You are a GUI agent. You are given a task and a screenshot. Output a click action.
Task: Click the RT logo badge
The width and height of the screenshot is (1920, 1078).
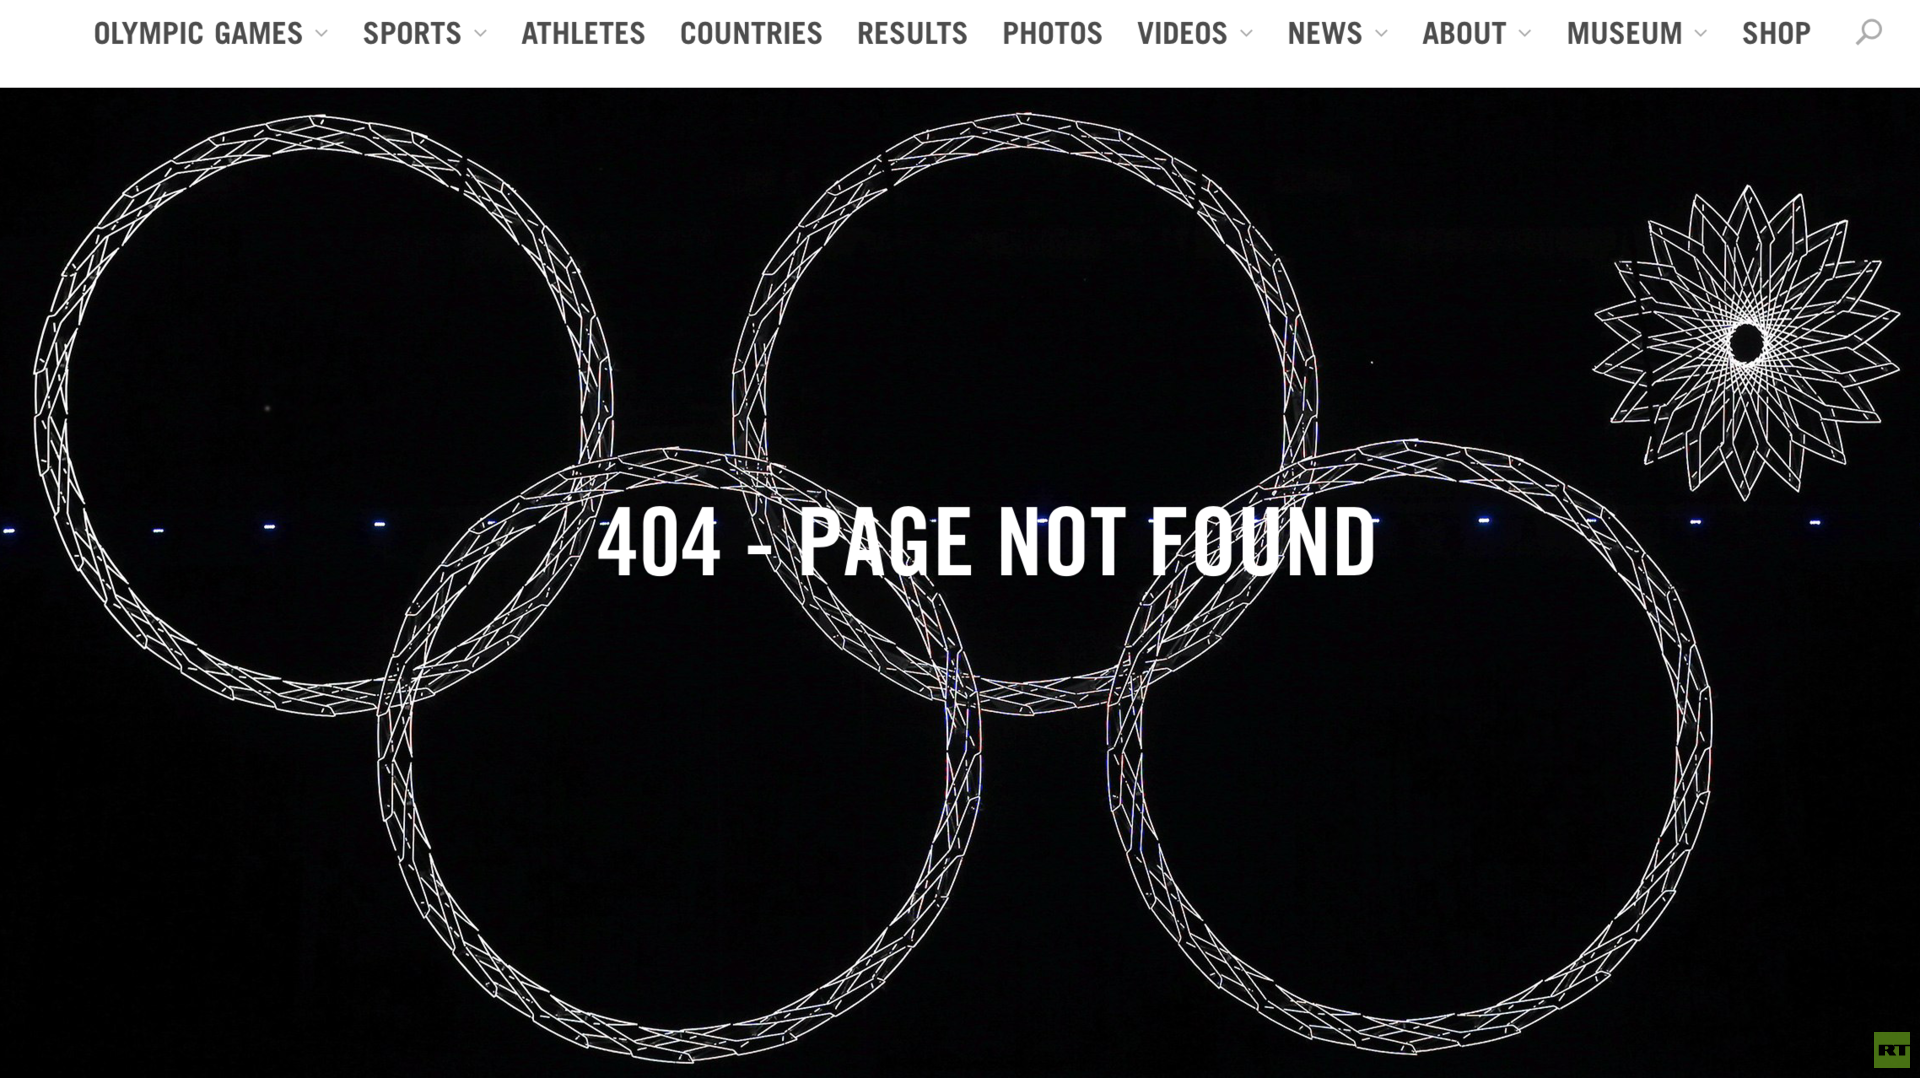click(x=1891, y=1050)
